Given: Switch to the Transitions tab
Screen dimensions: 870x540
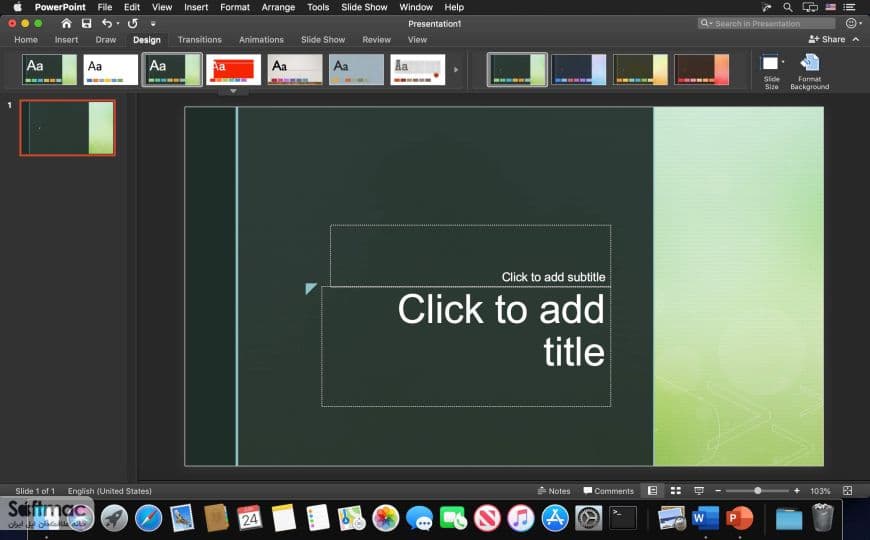Looking at the screenshot, I should (200, 39).
